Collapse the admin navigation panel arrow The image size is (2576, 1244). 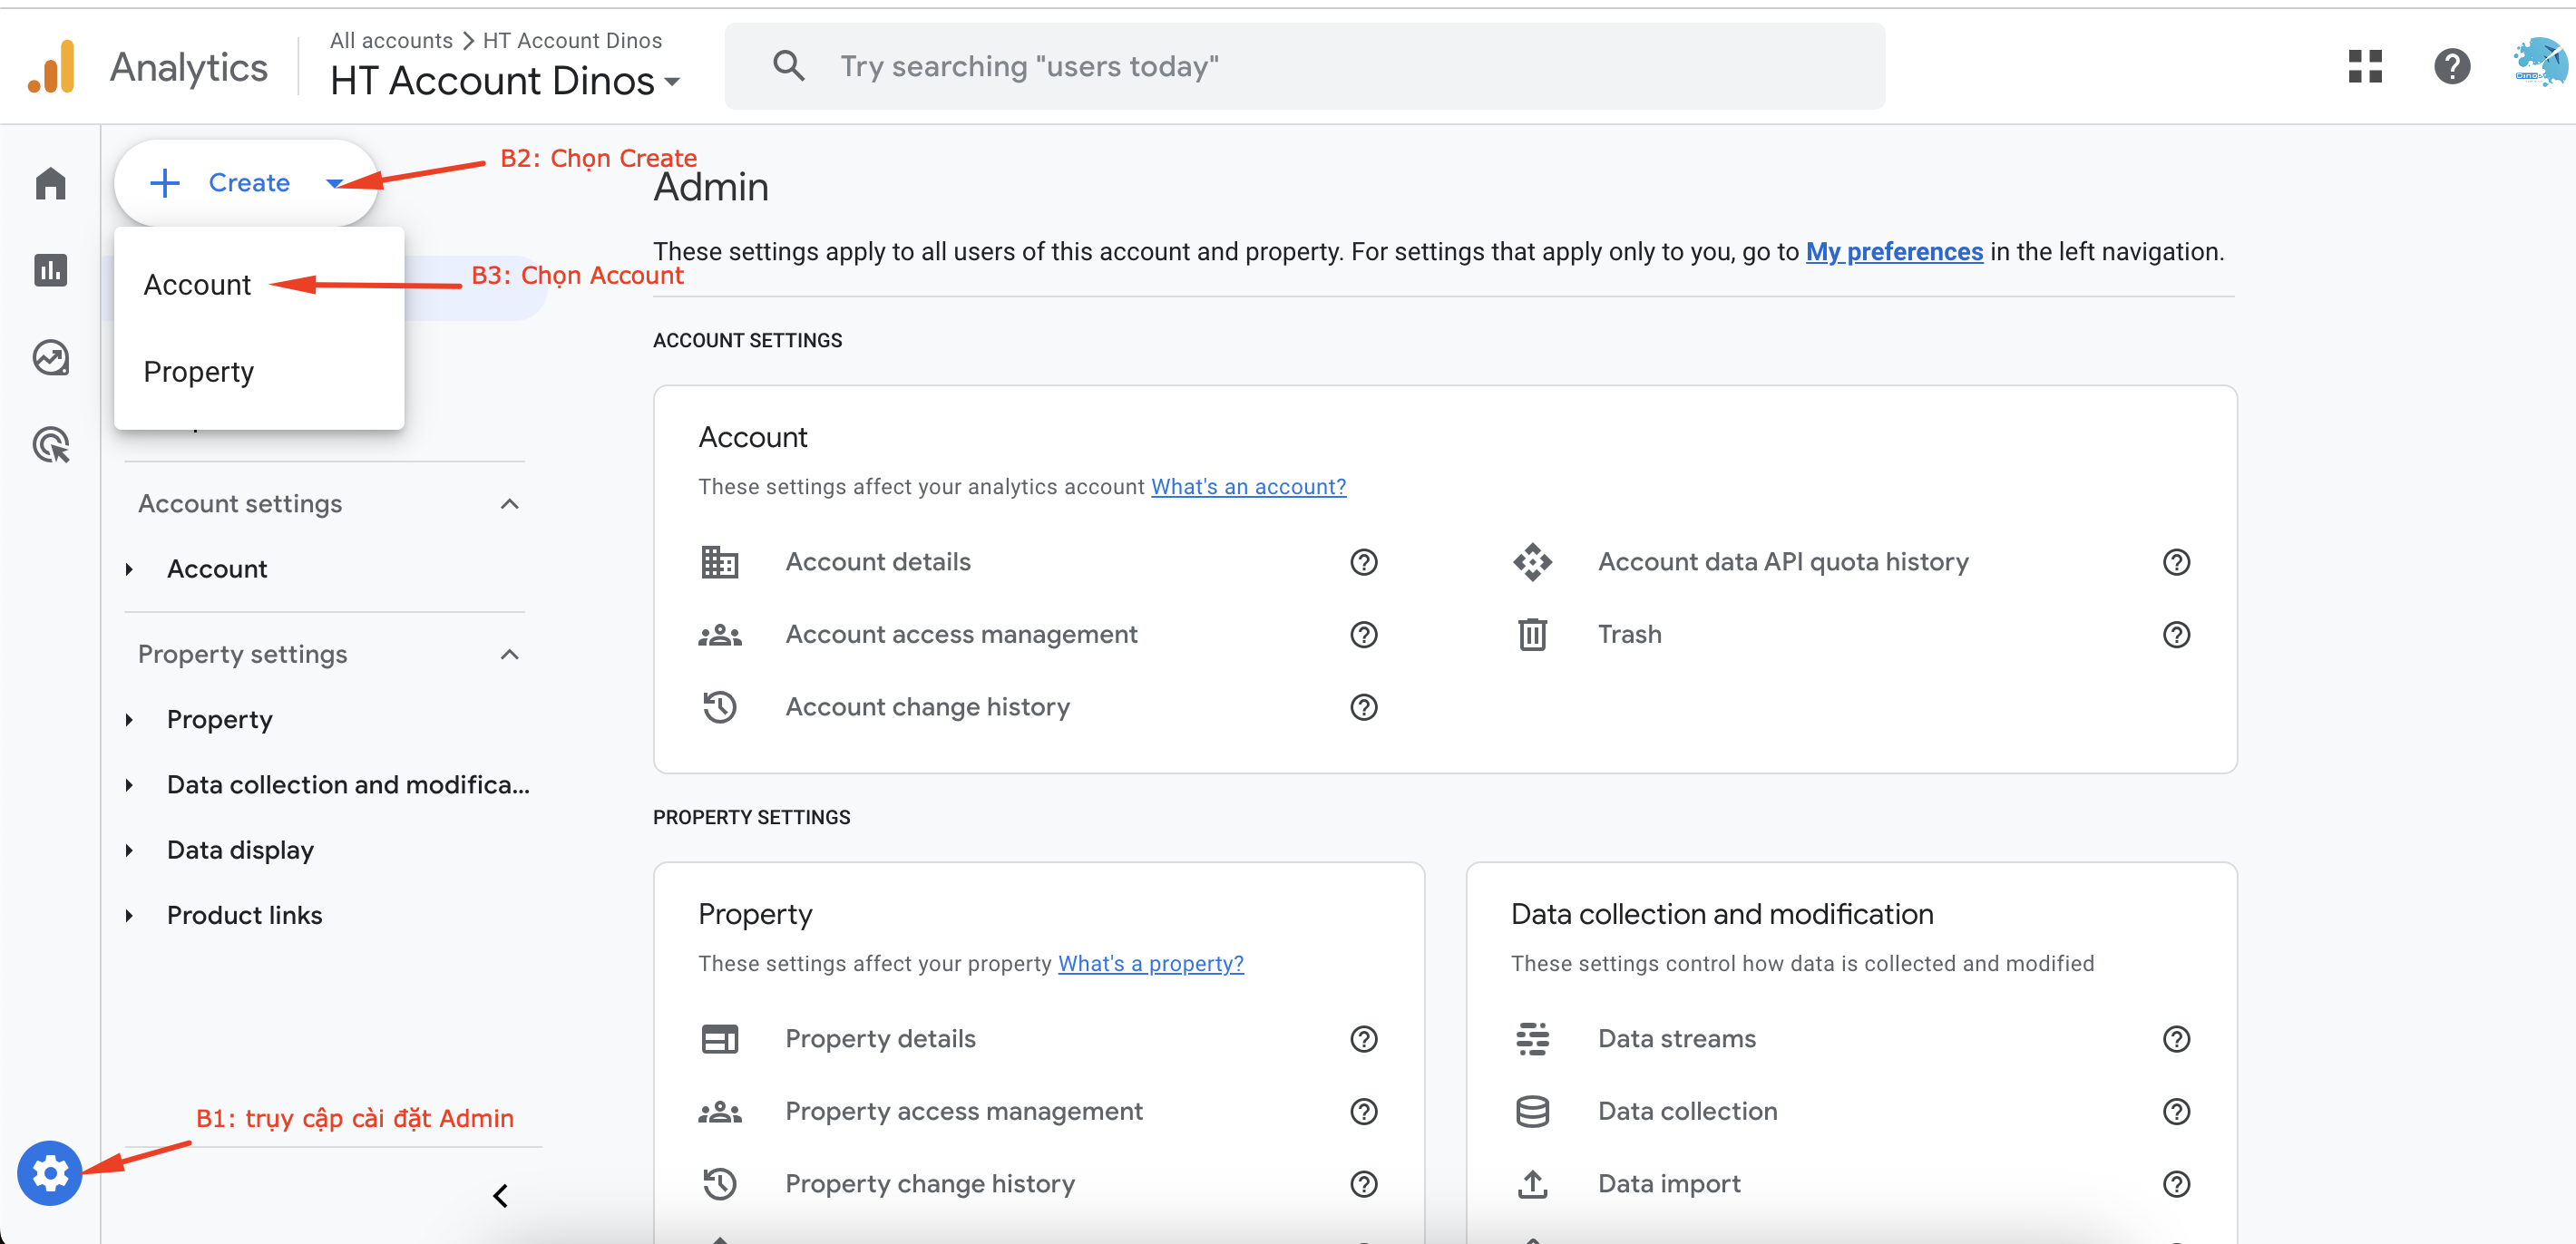tap(501, 1195)
